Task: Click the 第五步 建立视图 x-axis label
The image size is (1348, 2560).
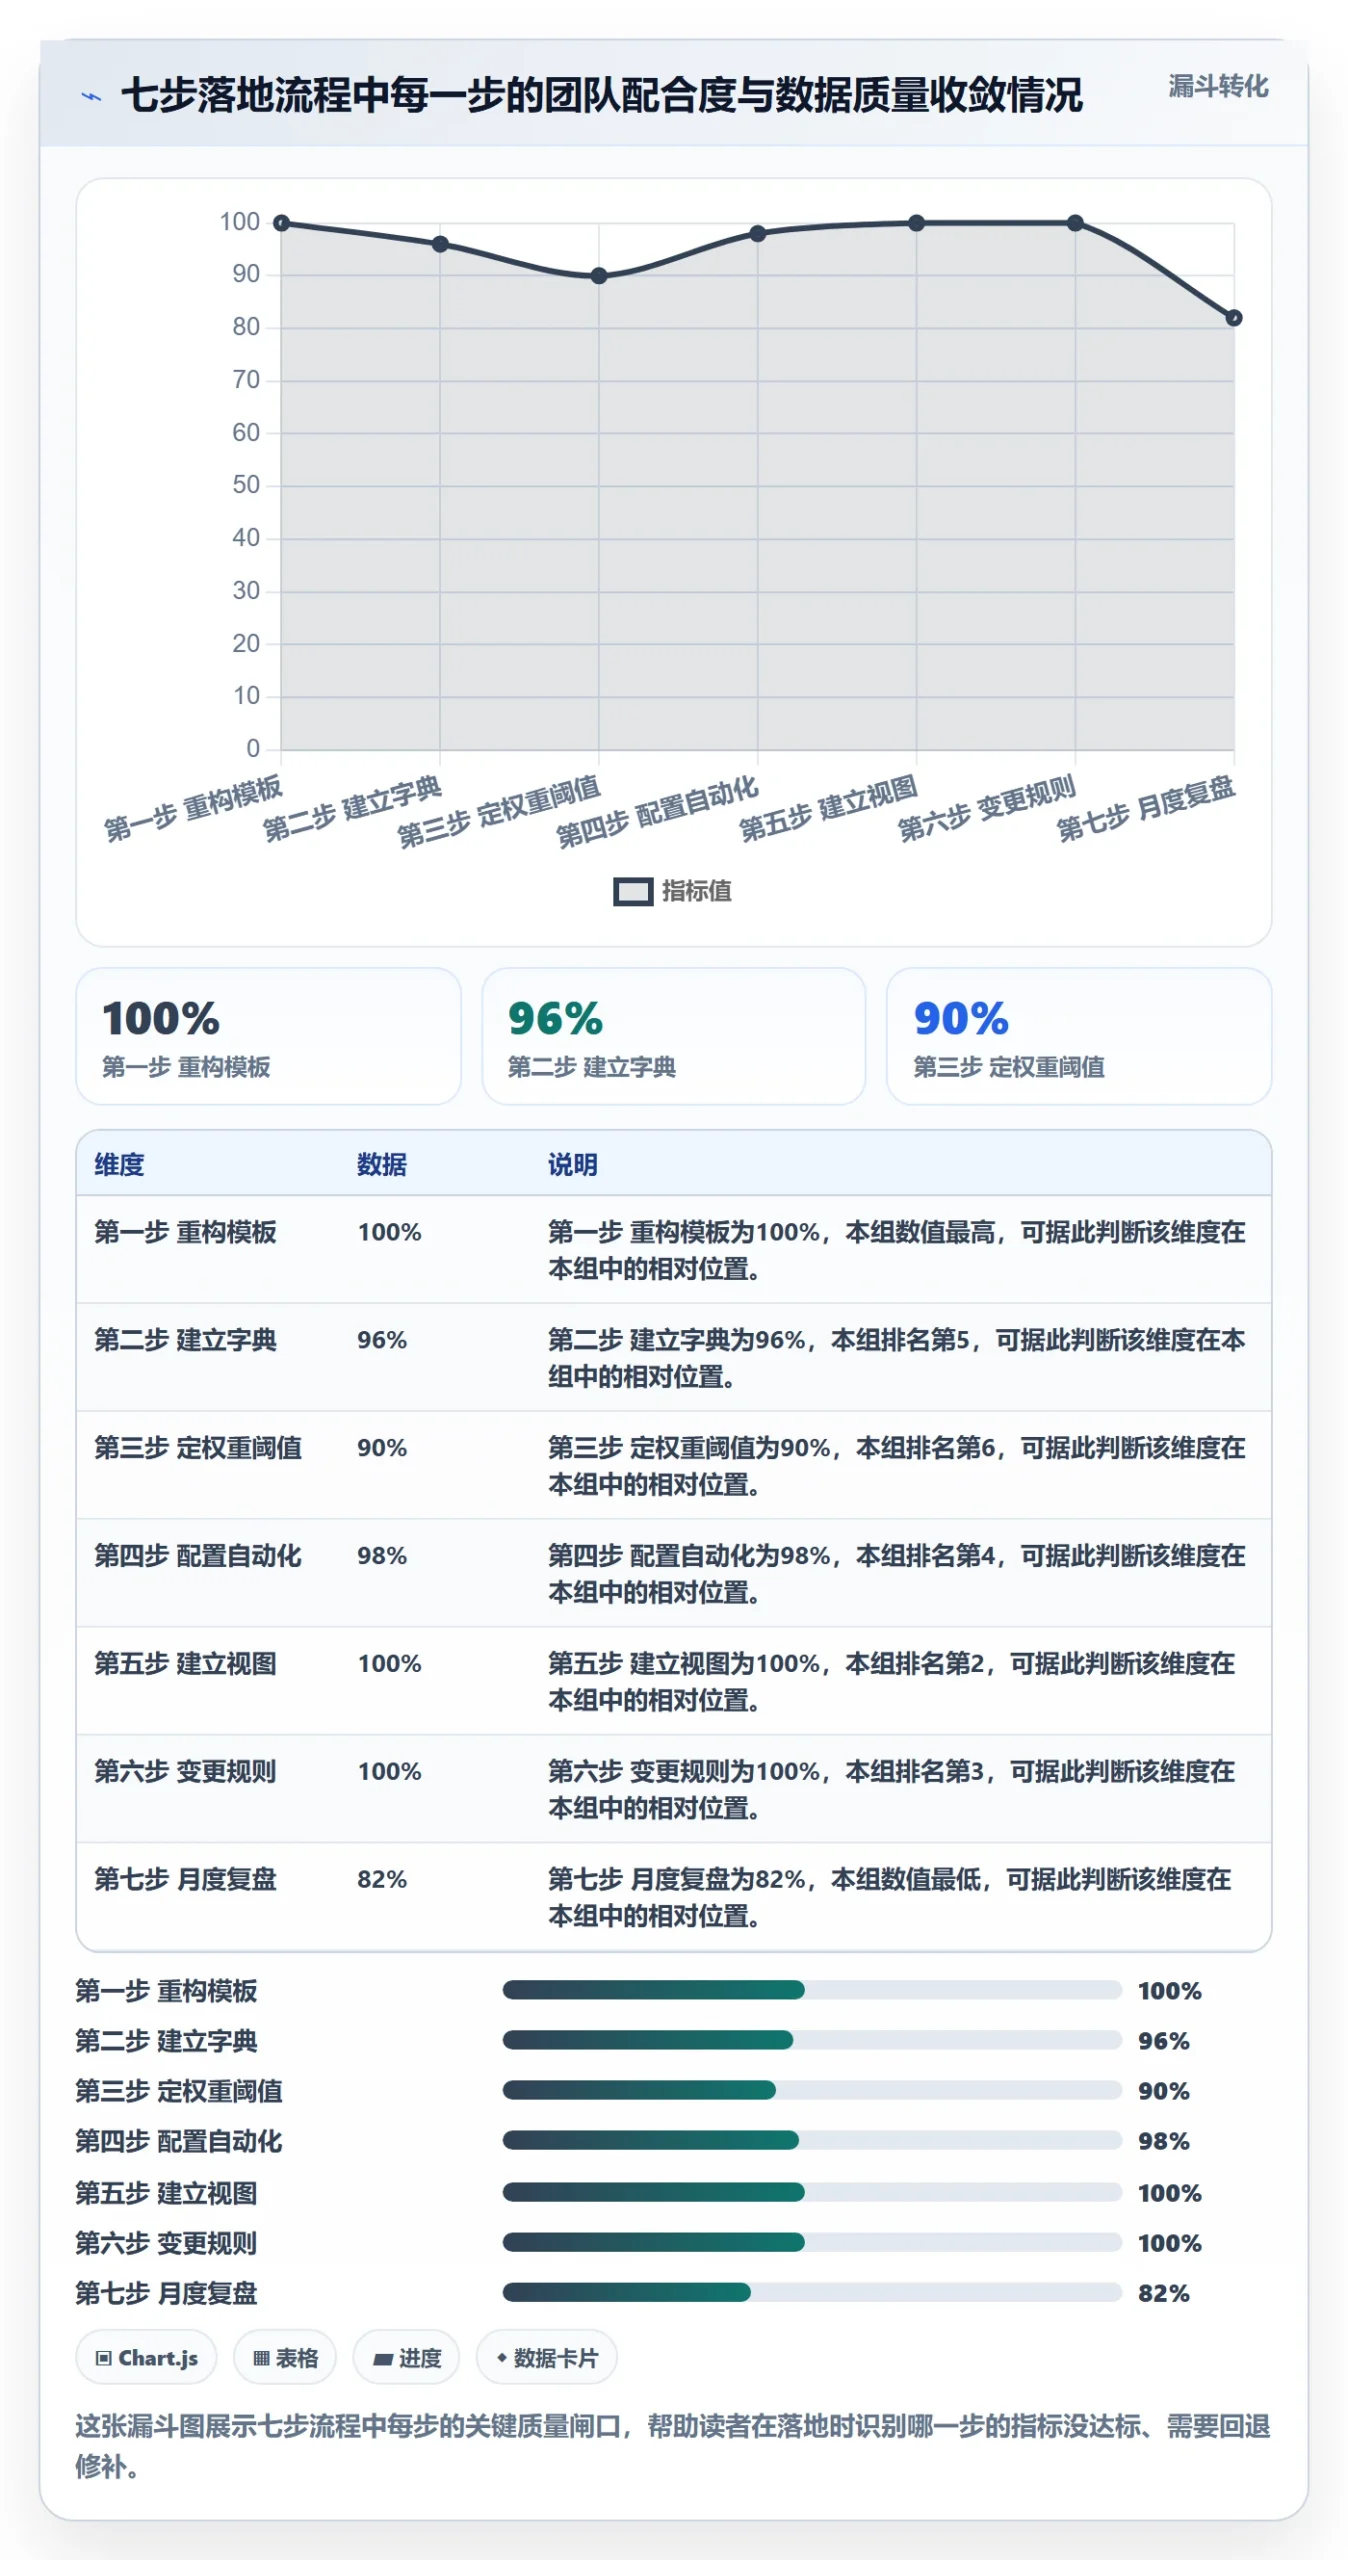Action: pos(828,808)
